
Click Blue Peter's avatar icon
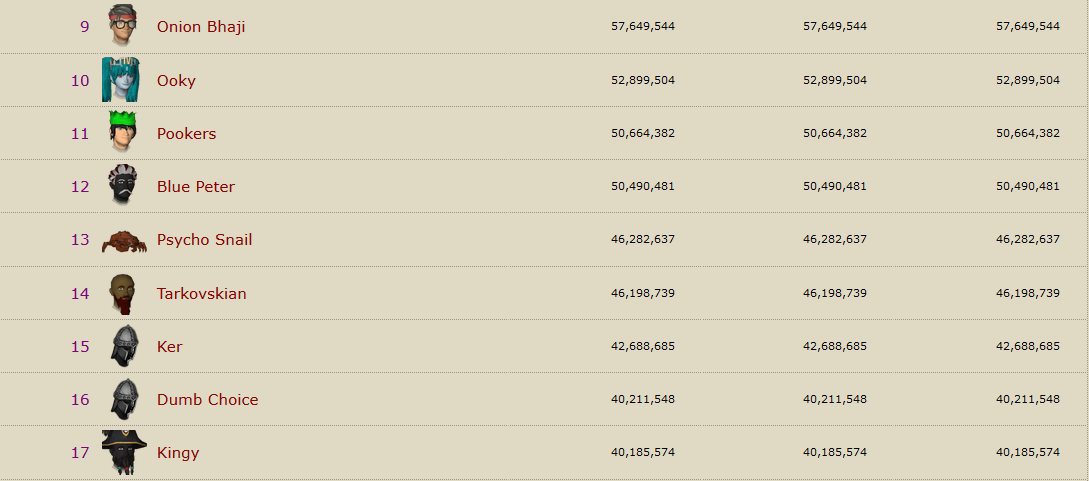122,186
